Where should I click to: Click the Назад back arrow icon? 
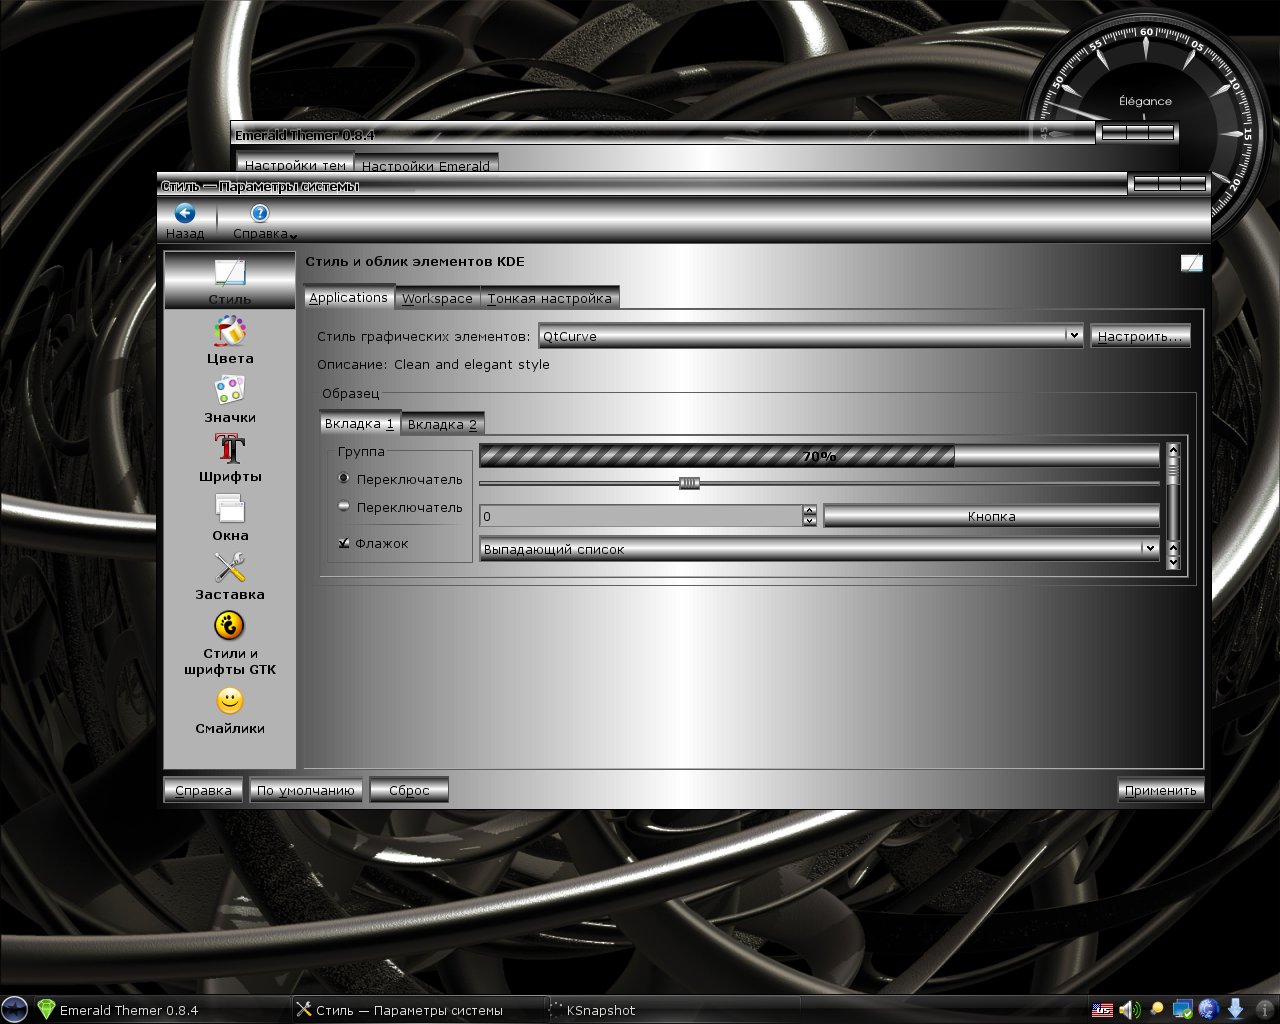pos(184,213)
